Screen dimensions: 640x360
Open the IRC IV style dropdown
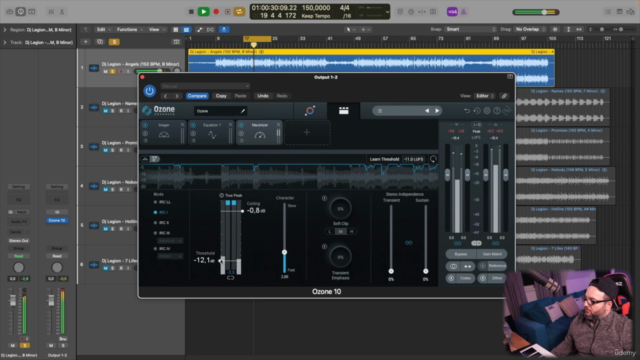[x=170, y=256]
